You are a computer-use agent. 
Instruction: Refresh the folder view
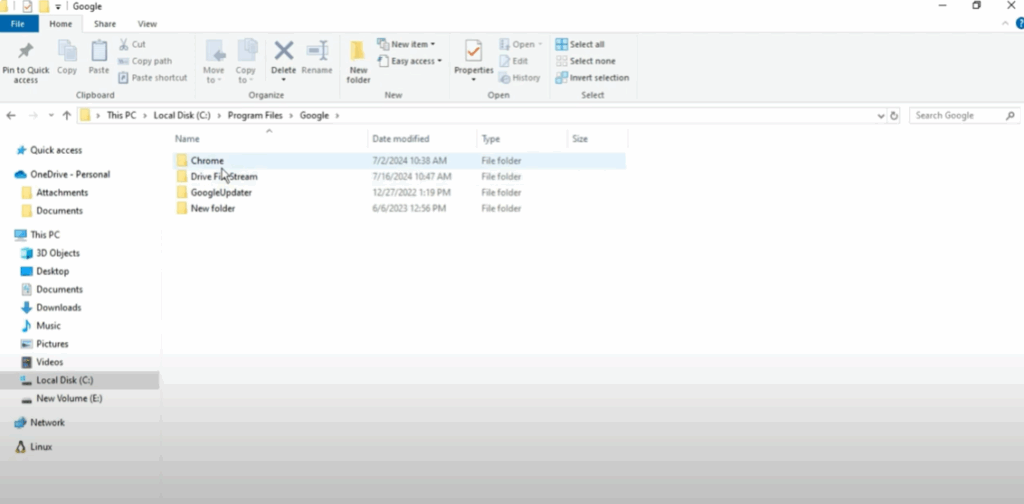click(894, 116)
